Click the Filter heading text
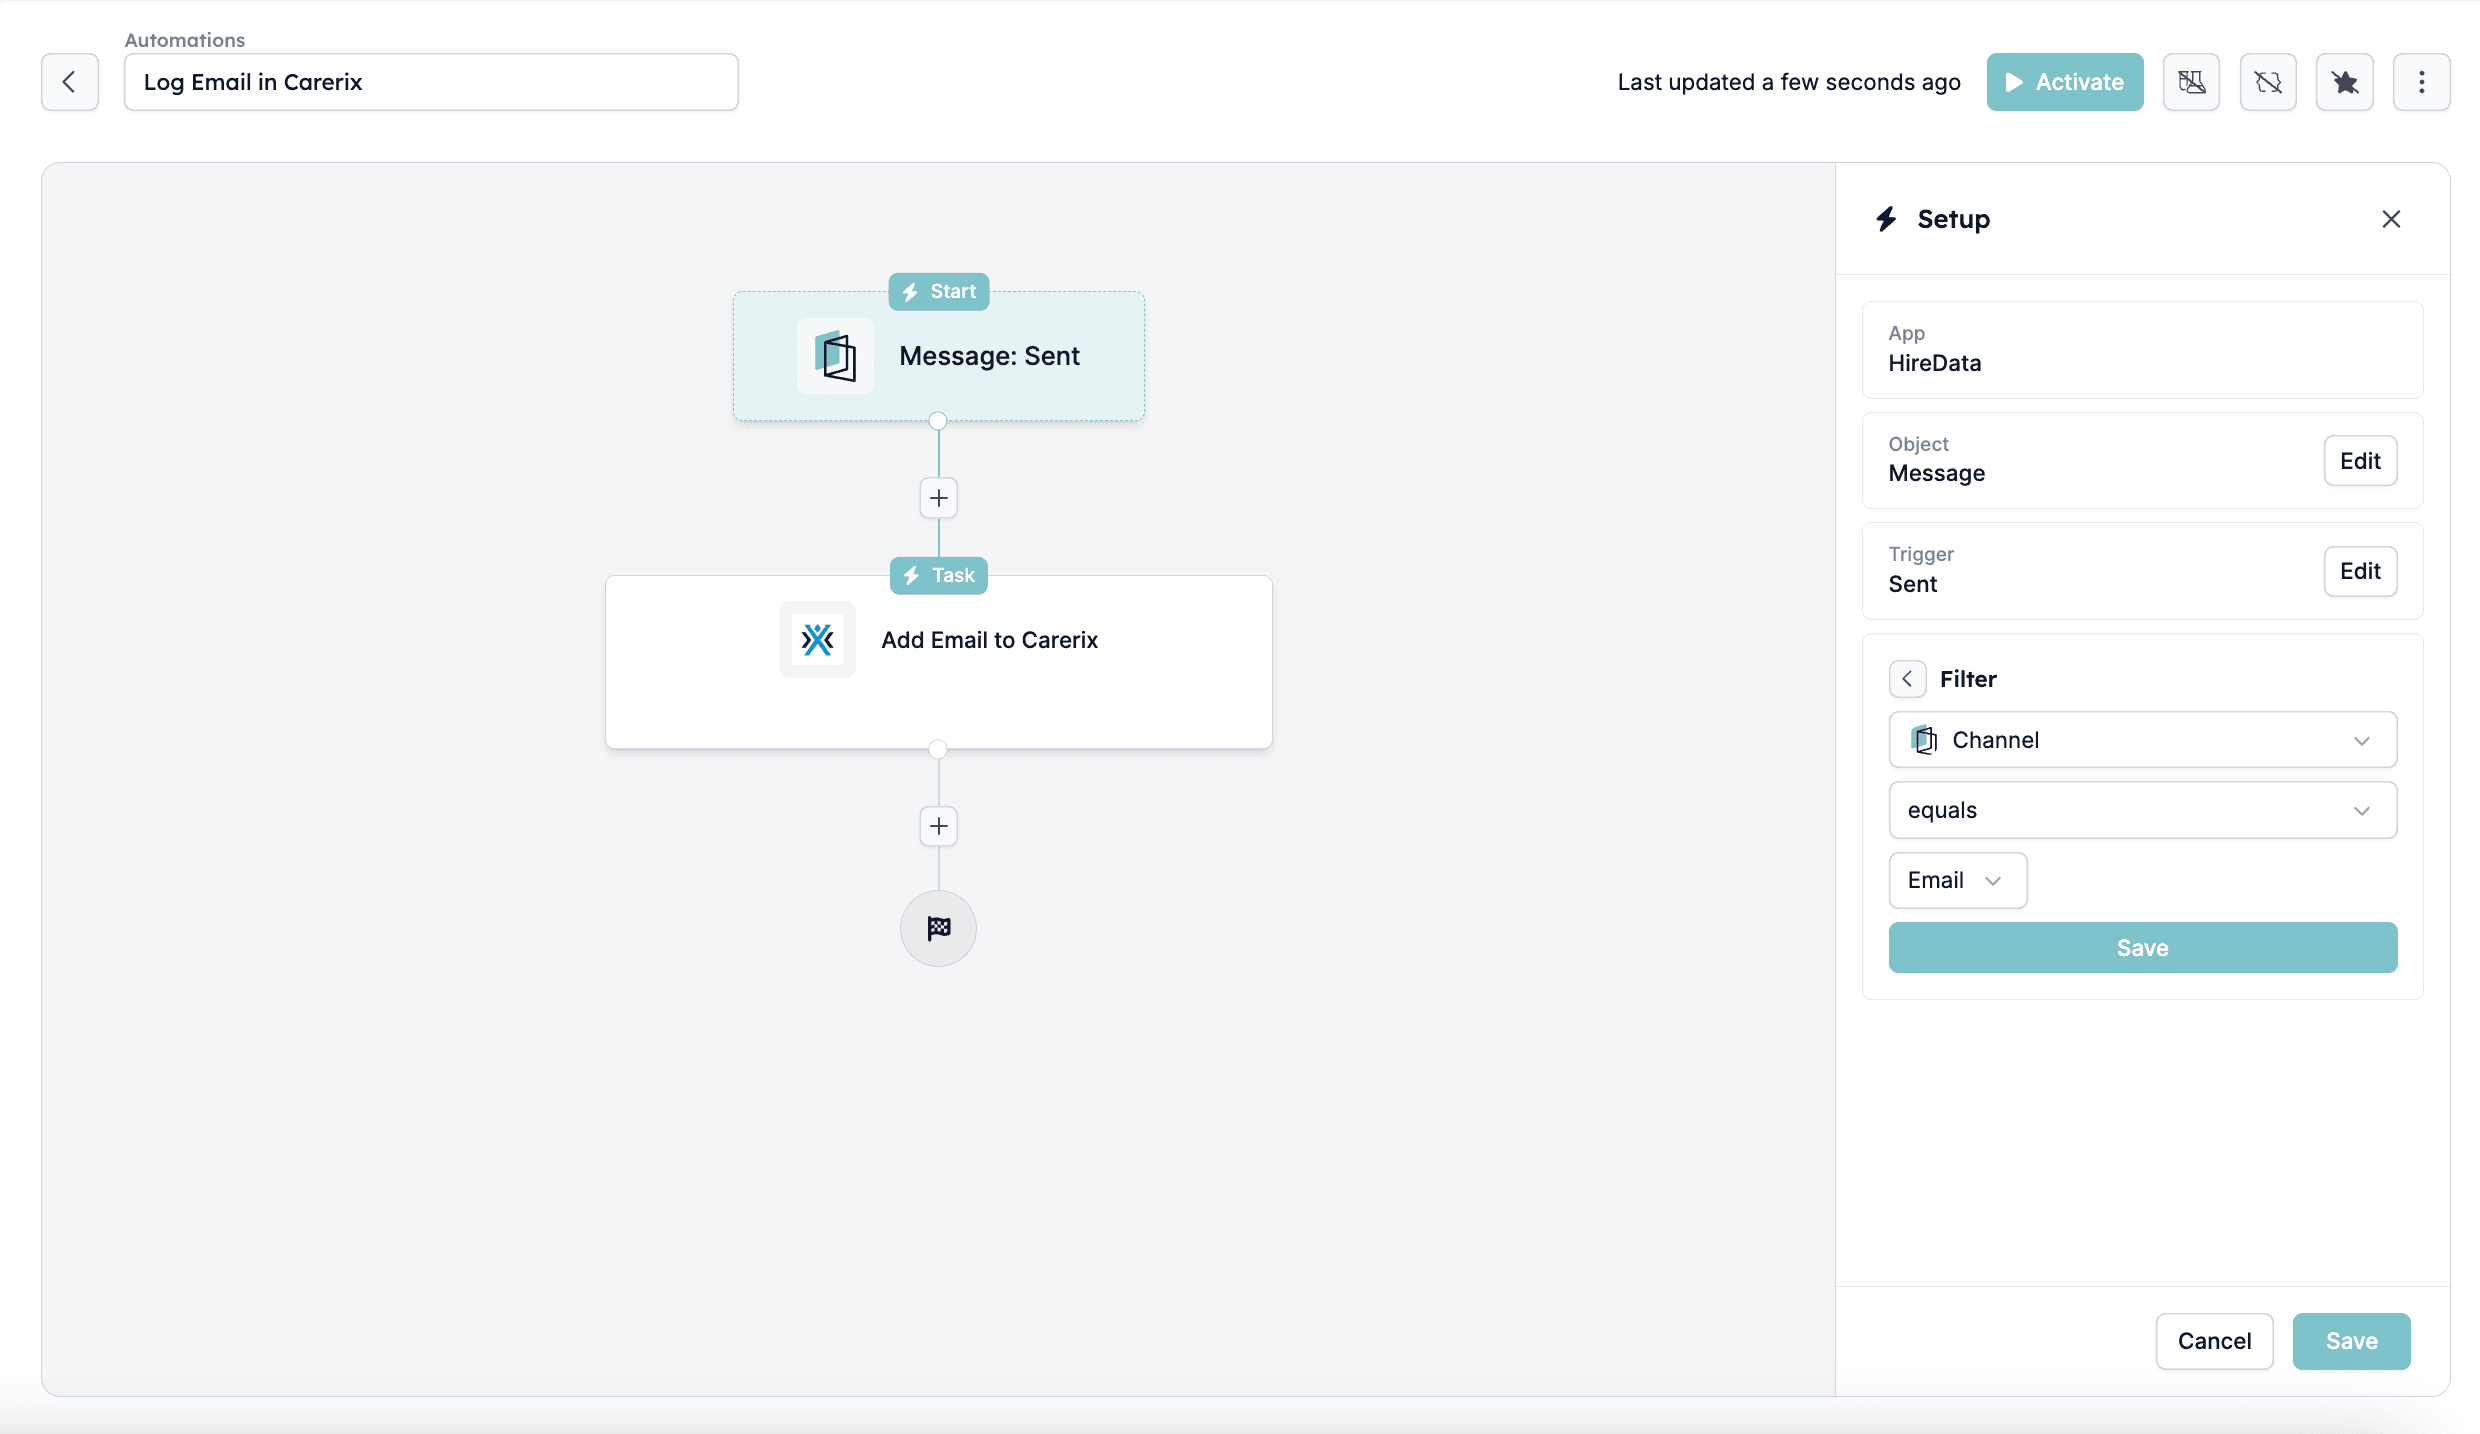This screenshot has width=2480, height=1434. point(1968,679)
